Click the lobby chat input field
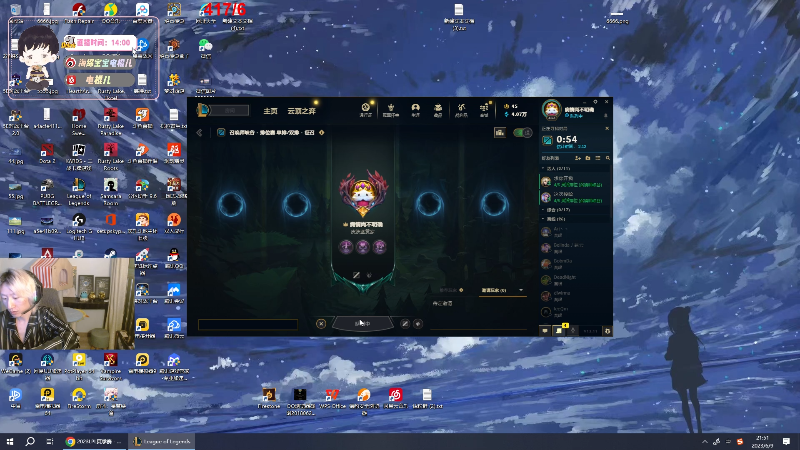 (x=248, y=324)
